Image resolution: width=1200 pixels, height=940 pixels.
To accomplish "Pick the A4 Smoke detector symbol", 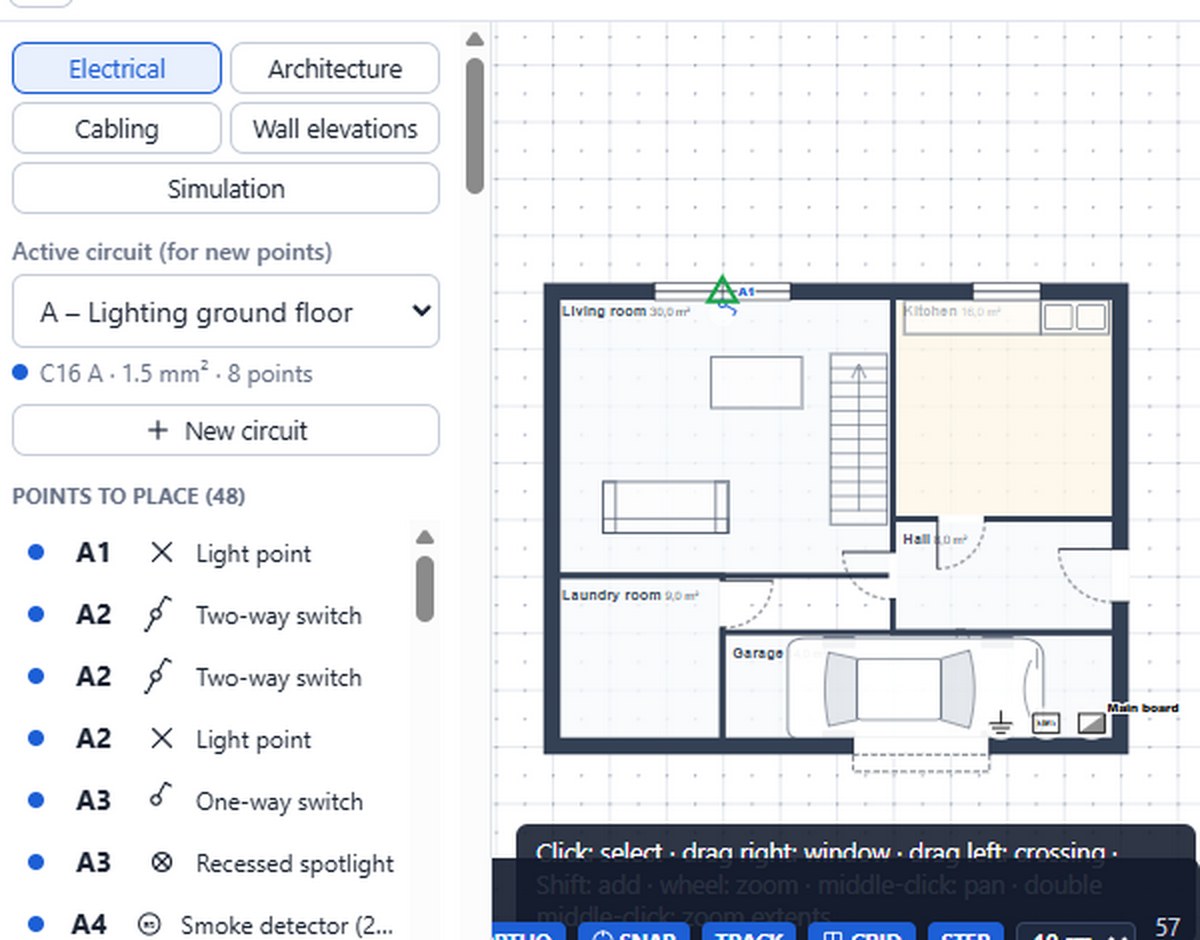I will (x=150, y=925).
